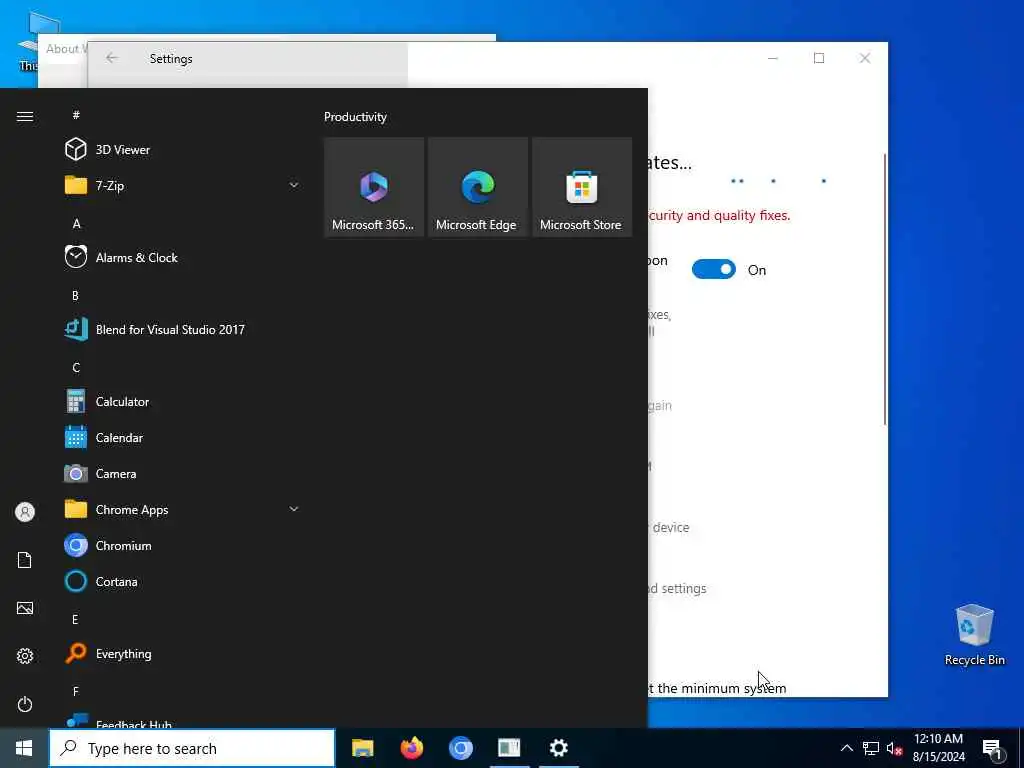Switch to Settings taskbar icon
Viewport: 1024px width, 768px height.
point(558,748)
